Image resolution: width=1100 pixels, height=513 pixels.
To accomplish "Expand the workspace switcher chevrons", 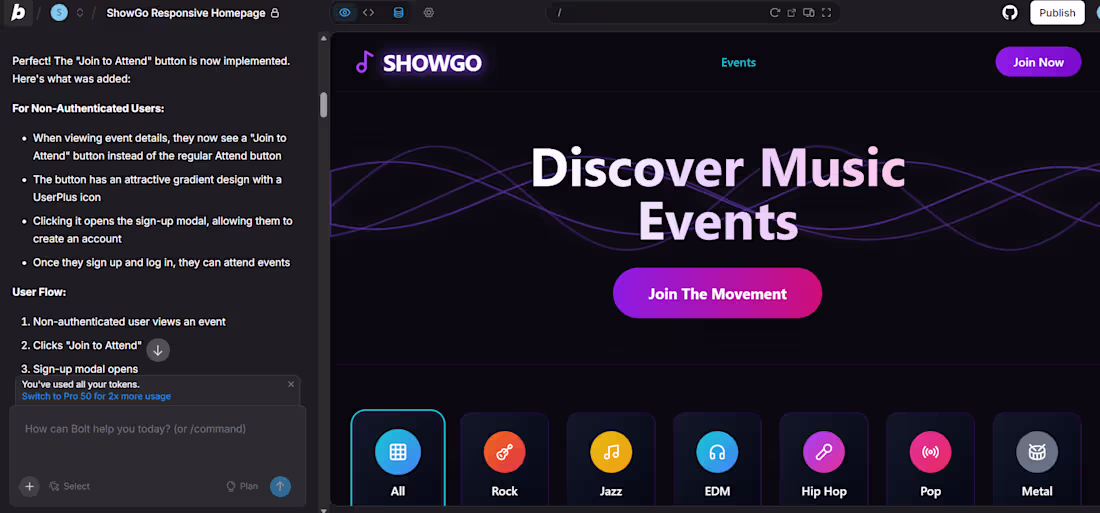I will click(x=80, y=13).
